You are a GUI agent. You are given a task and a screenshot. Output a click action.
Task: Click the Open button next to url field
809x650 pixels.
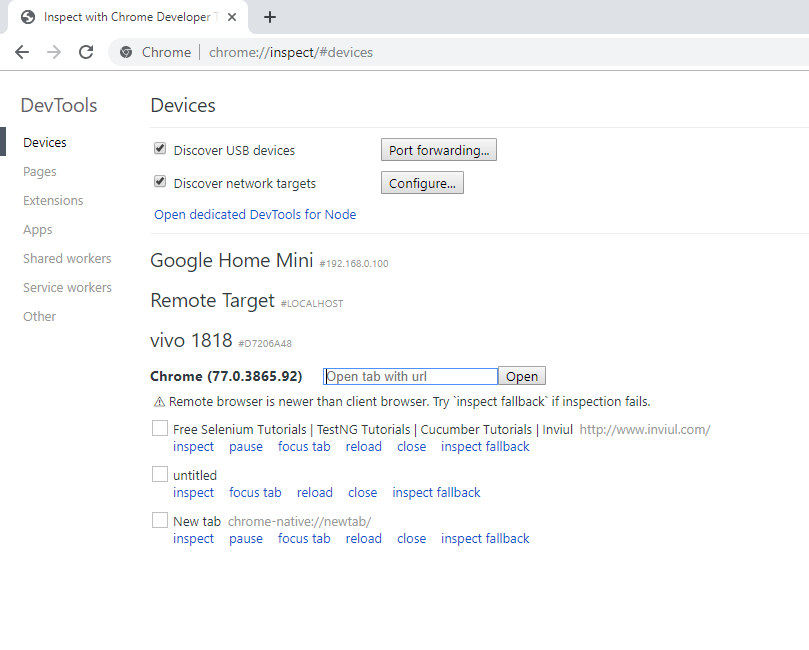click(x=522, y=376)
